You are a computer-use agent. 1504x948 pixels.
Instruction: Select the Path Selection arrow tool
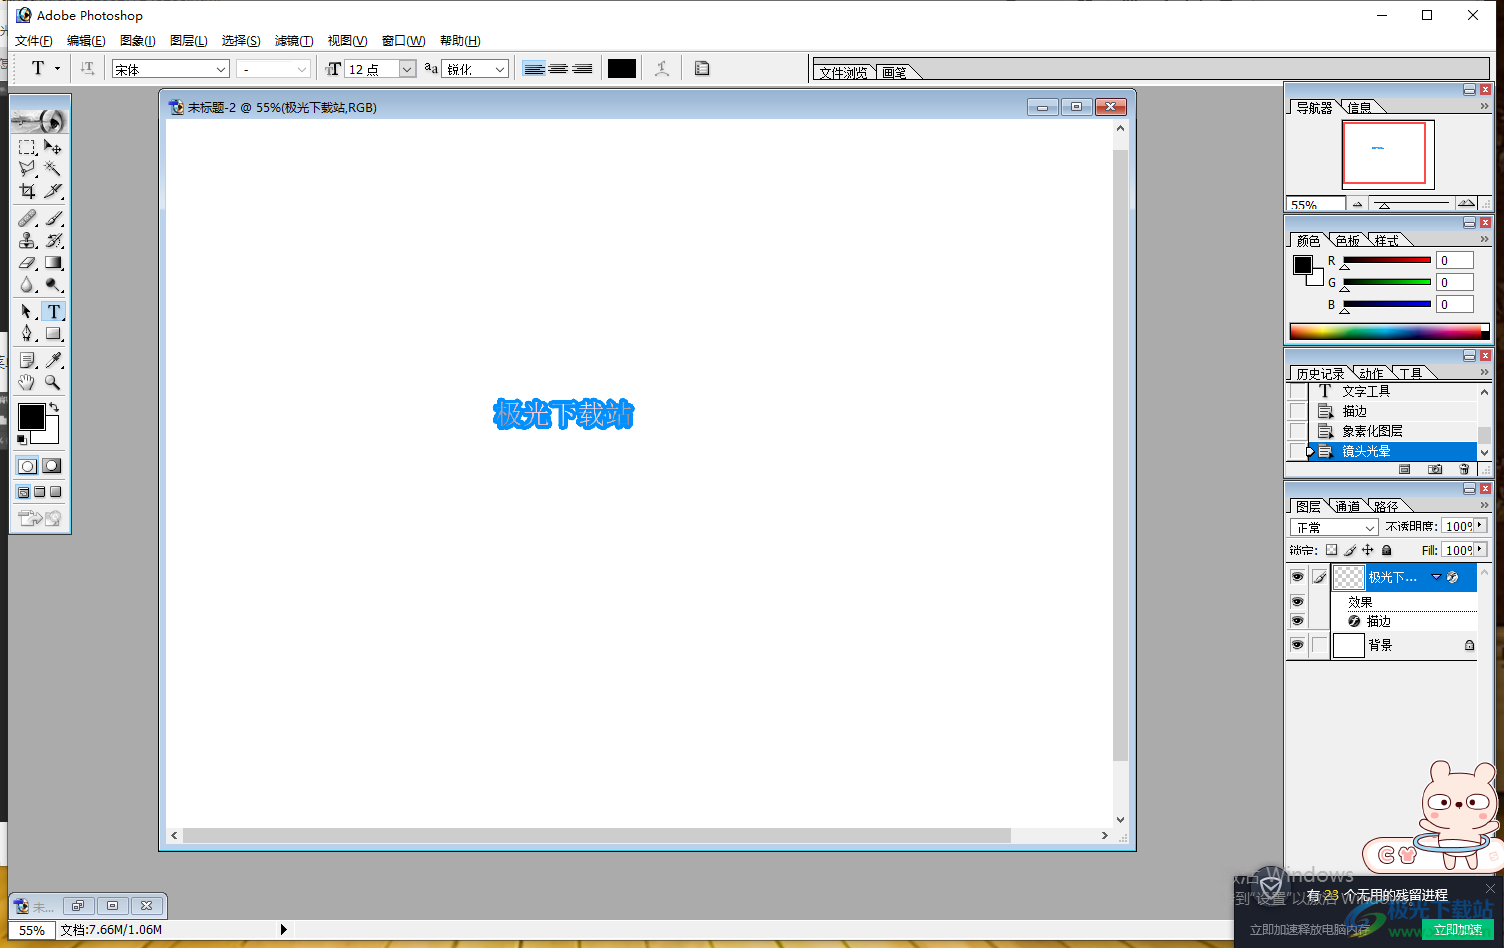[27, 312]
